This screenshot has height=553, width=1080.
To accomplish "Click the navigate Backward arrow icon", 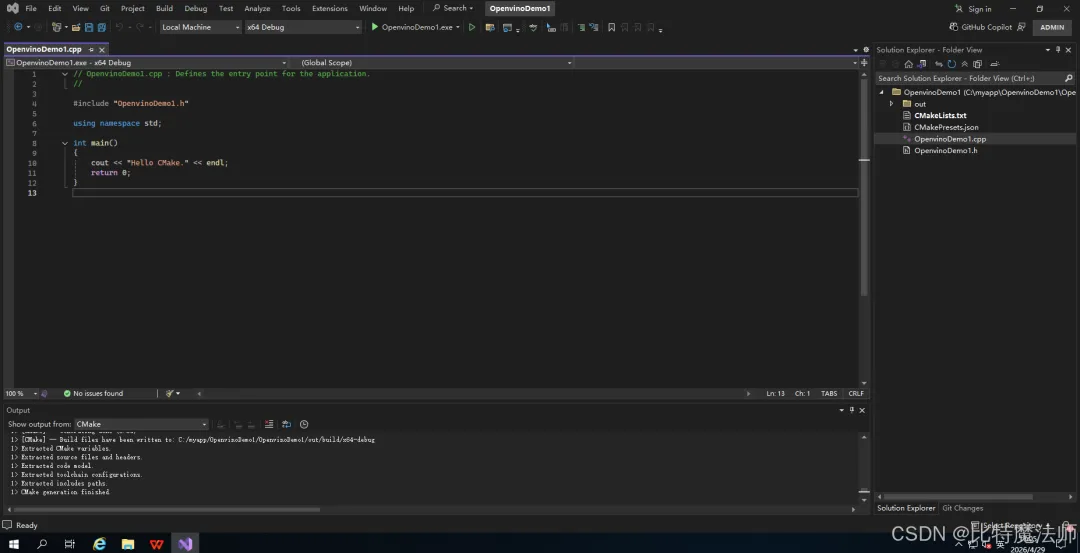I will 18,28.
